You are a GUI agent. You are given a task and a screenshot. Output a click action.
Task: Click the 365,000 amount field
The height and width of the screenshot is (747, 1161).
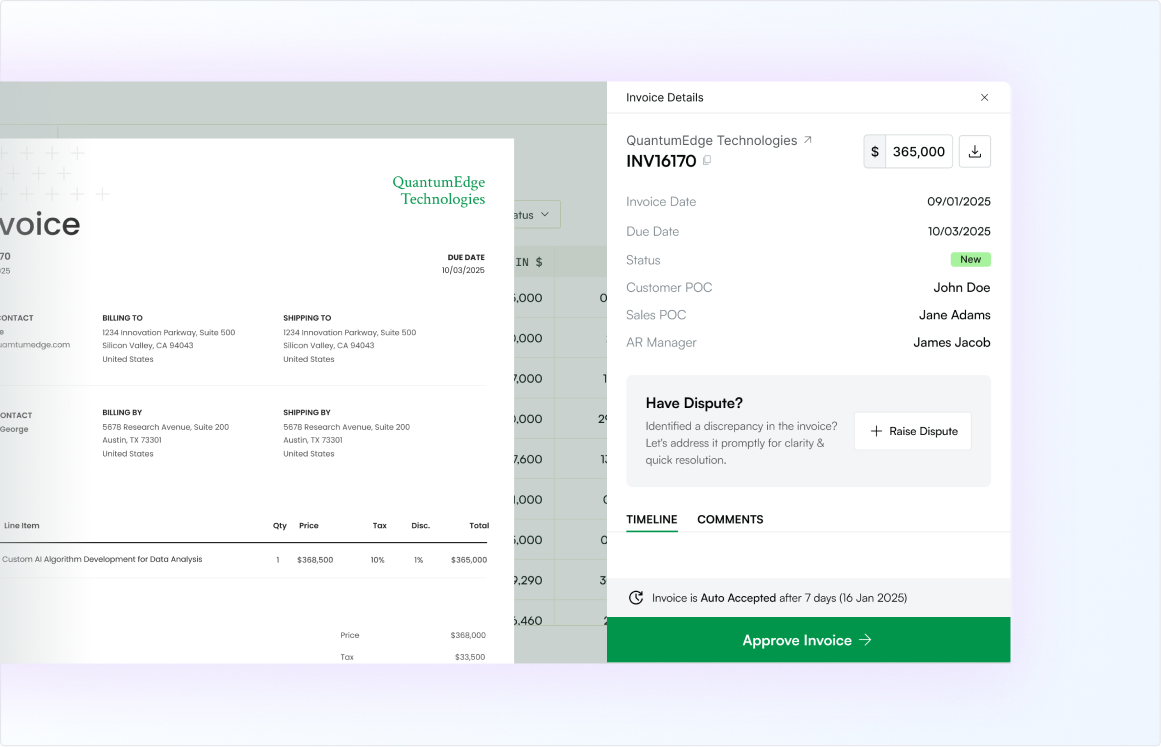pos(919,151)
